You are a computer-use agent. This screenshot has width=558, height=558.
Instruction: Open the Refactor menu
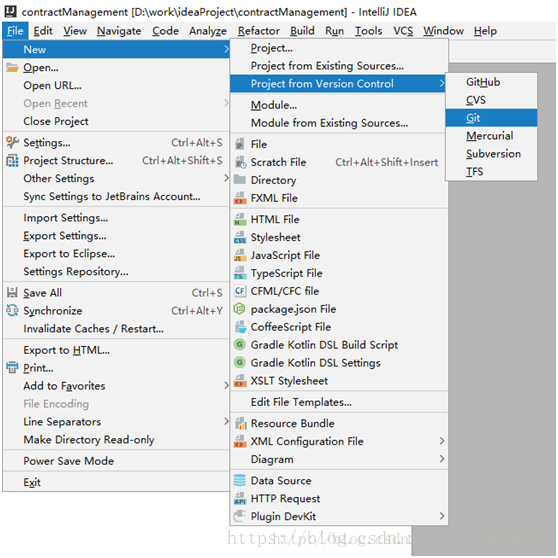pos(259,31)
